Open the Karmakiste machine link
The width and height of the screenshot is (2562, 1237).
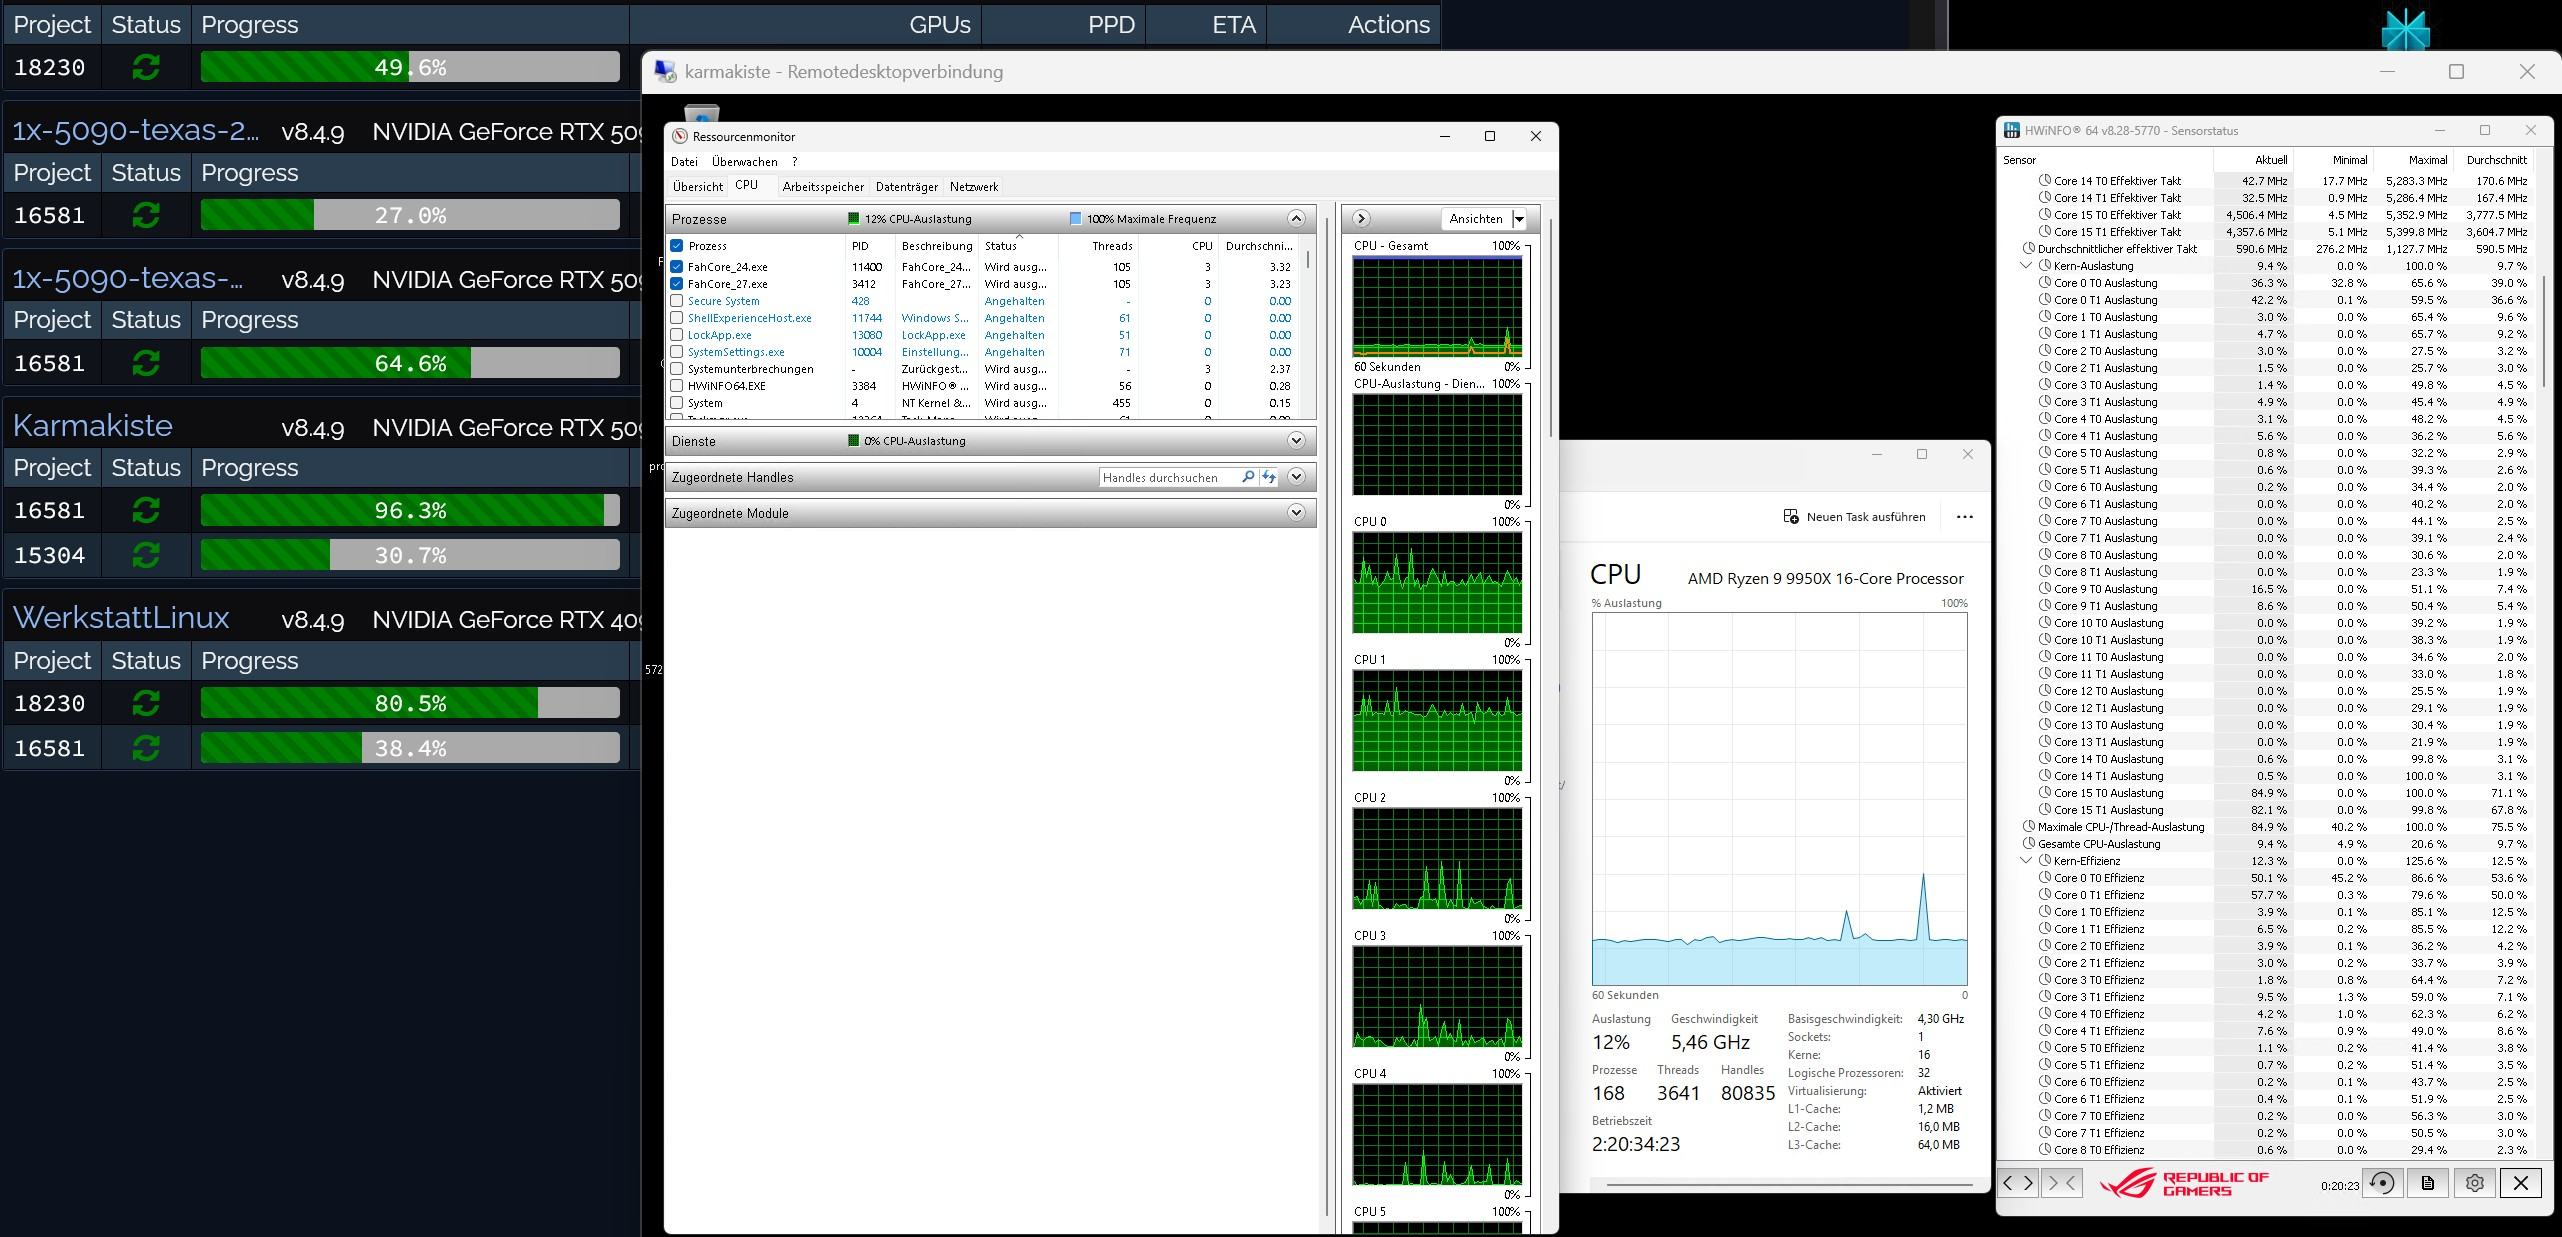[x=92, y=426]
